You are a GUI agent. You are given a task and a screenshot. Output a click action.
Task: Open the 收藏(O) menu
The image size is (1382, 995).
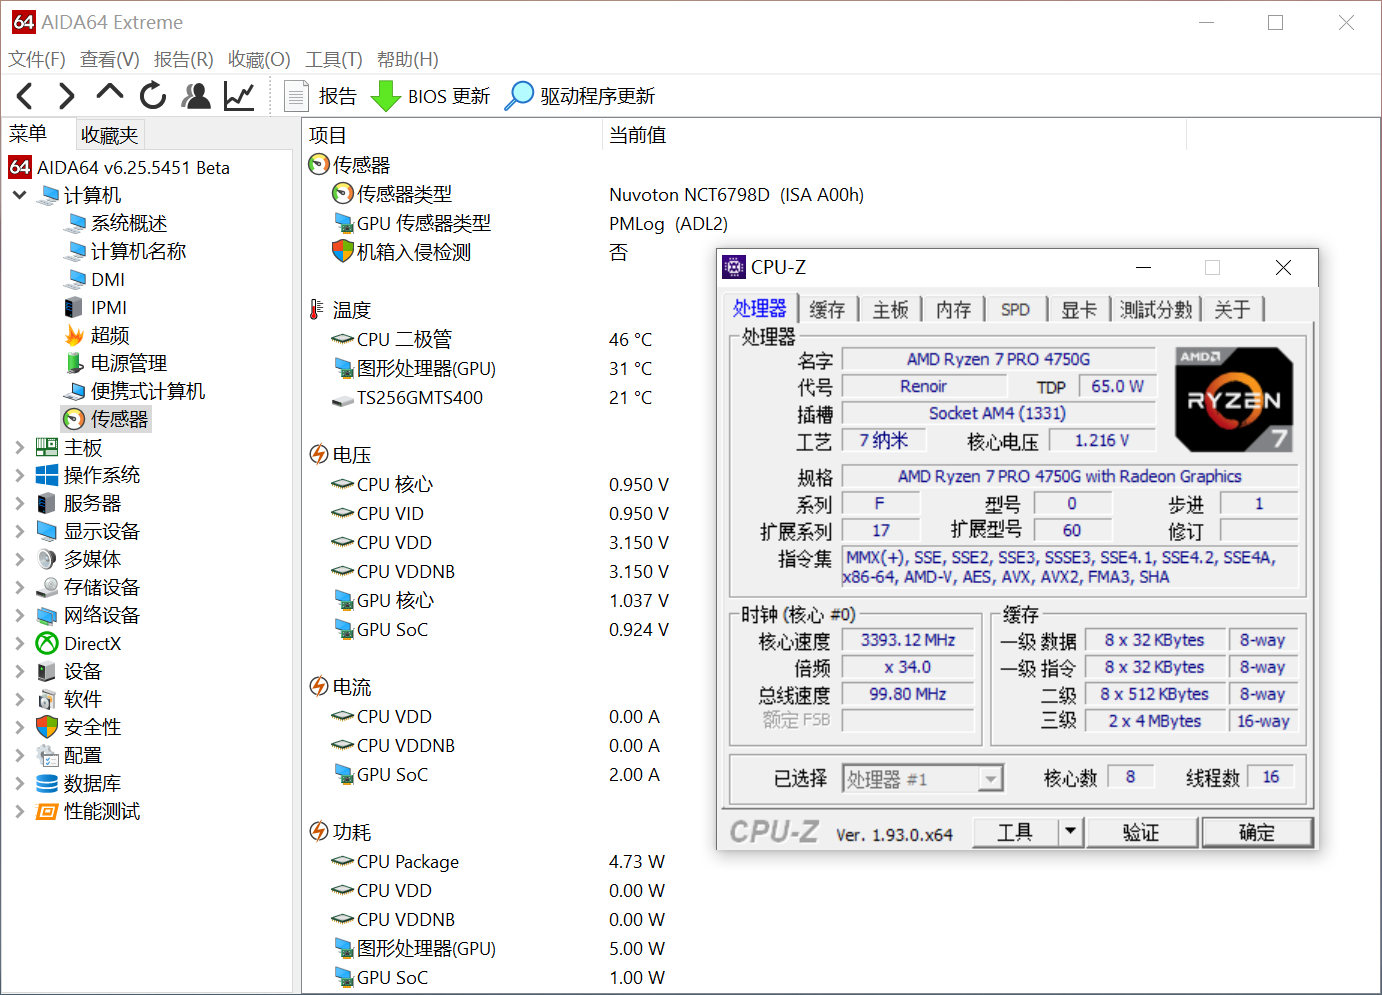pos(259,59)
